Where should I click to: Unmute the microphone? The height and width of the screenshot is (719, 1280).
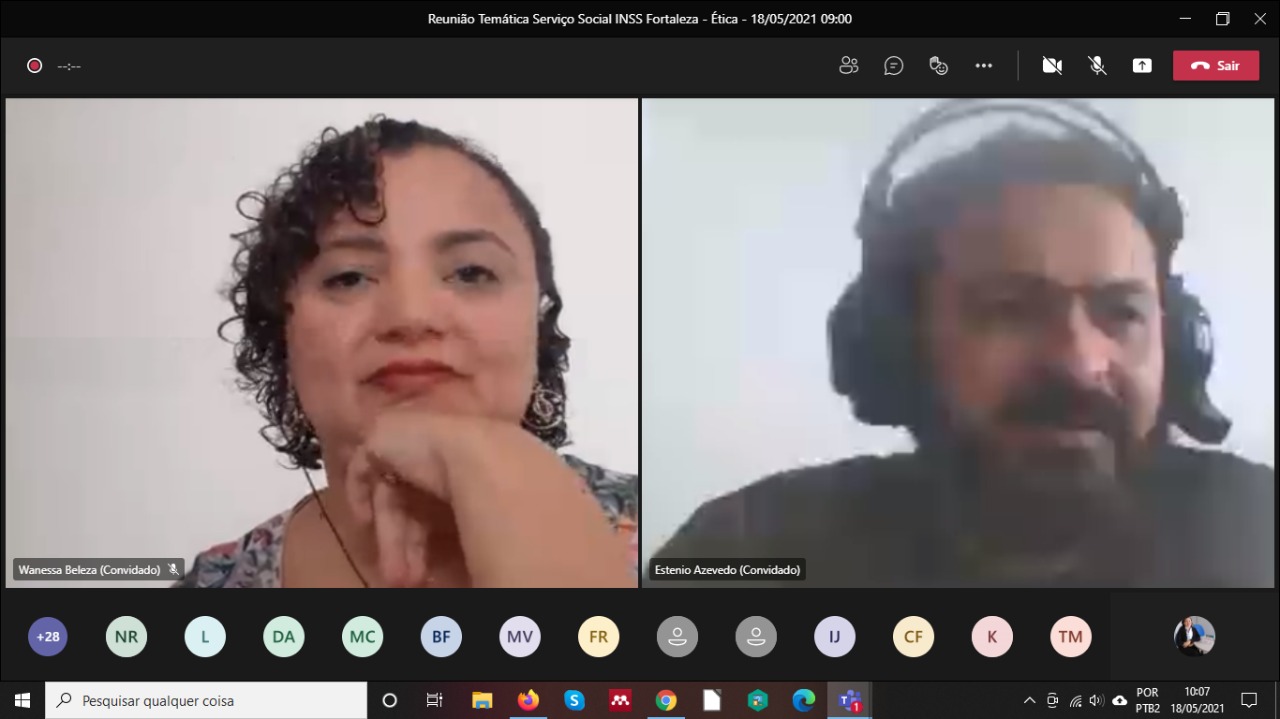[1096, 65]
